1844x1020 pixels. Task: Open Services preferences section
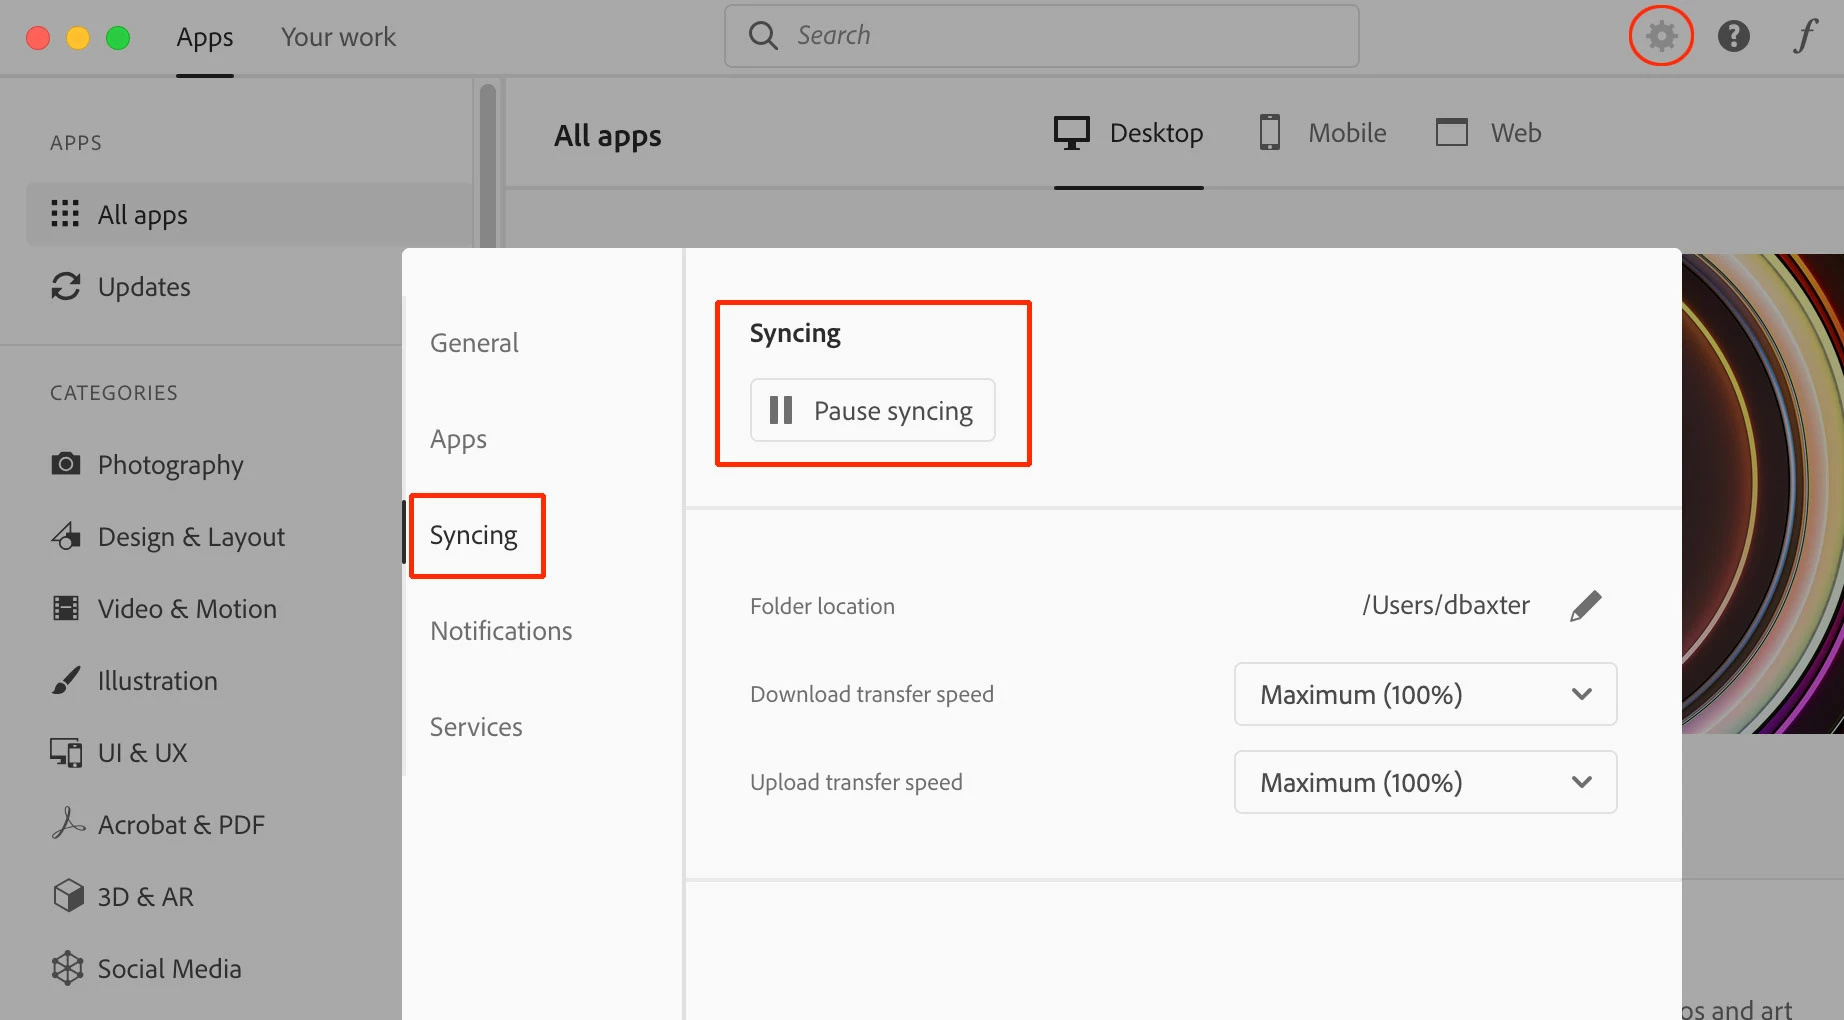(x=476, y=727)
